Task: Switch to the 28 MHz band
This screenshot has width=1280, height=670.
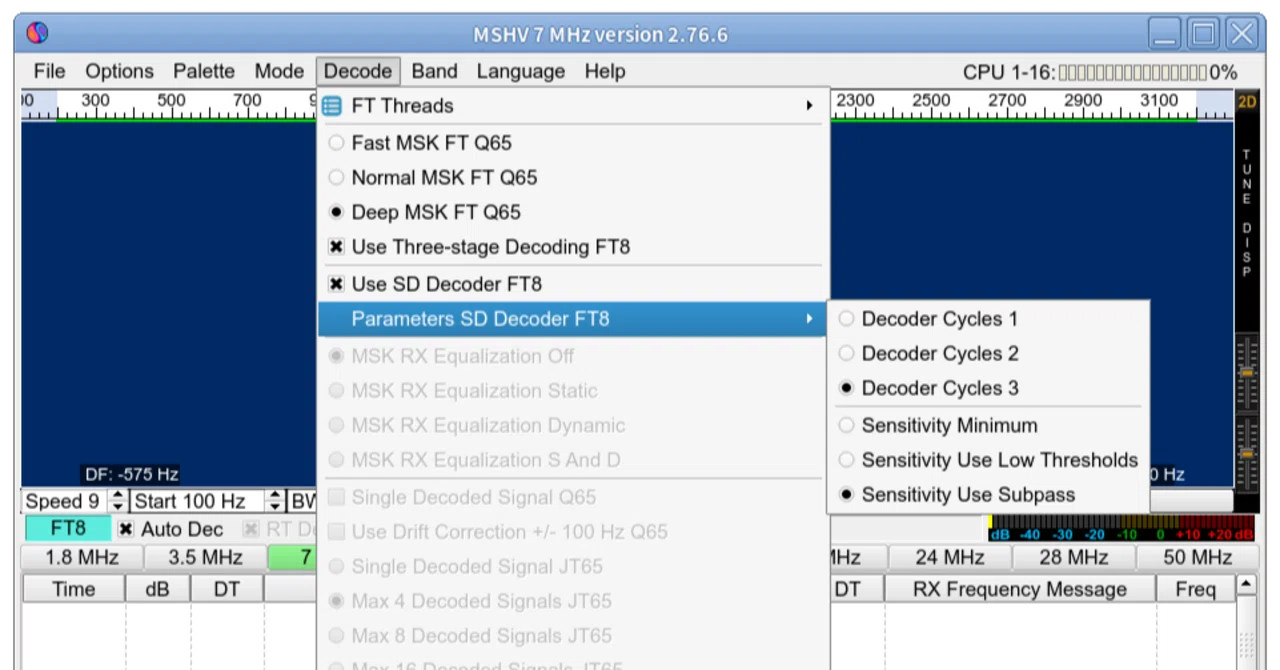Action: click(1073, 558)
